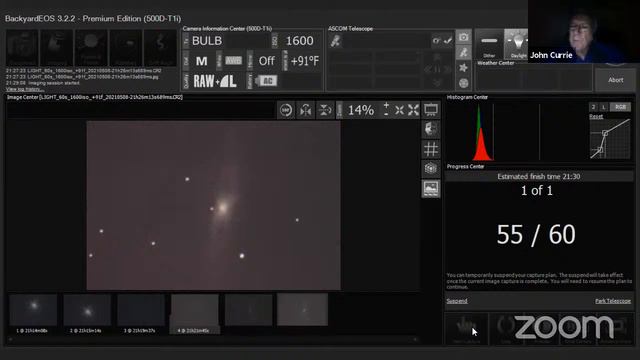Connect the ASCOM telescope via telescope icon
Viewport: 640px width, 360px height.
[x=336, y=41]
